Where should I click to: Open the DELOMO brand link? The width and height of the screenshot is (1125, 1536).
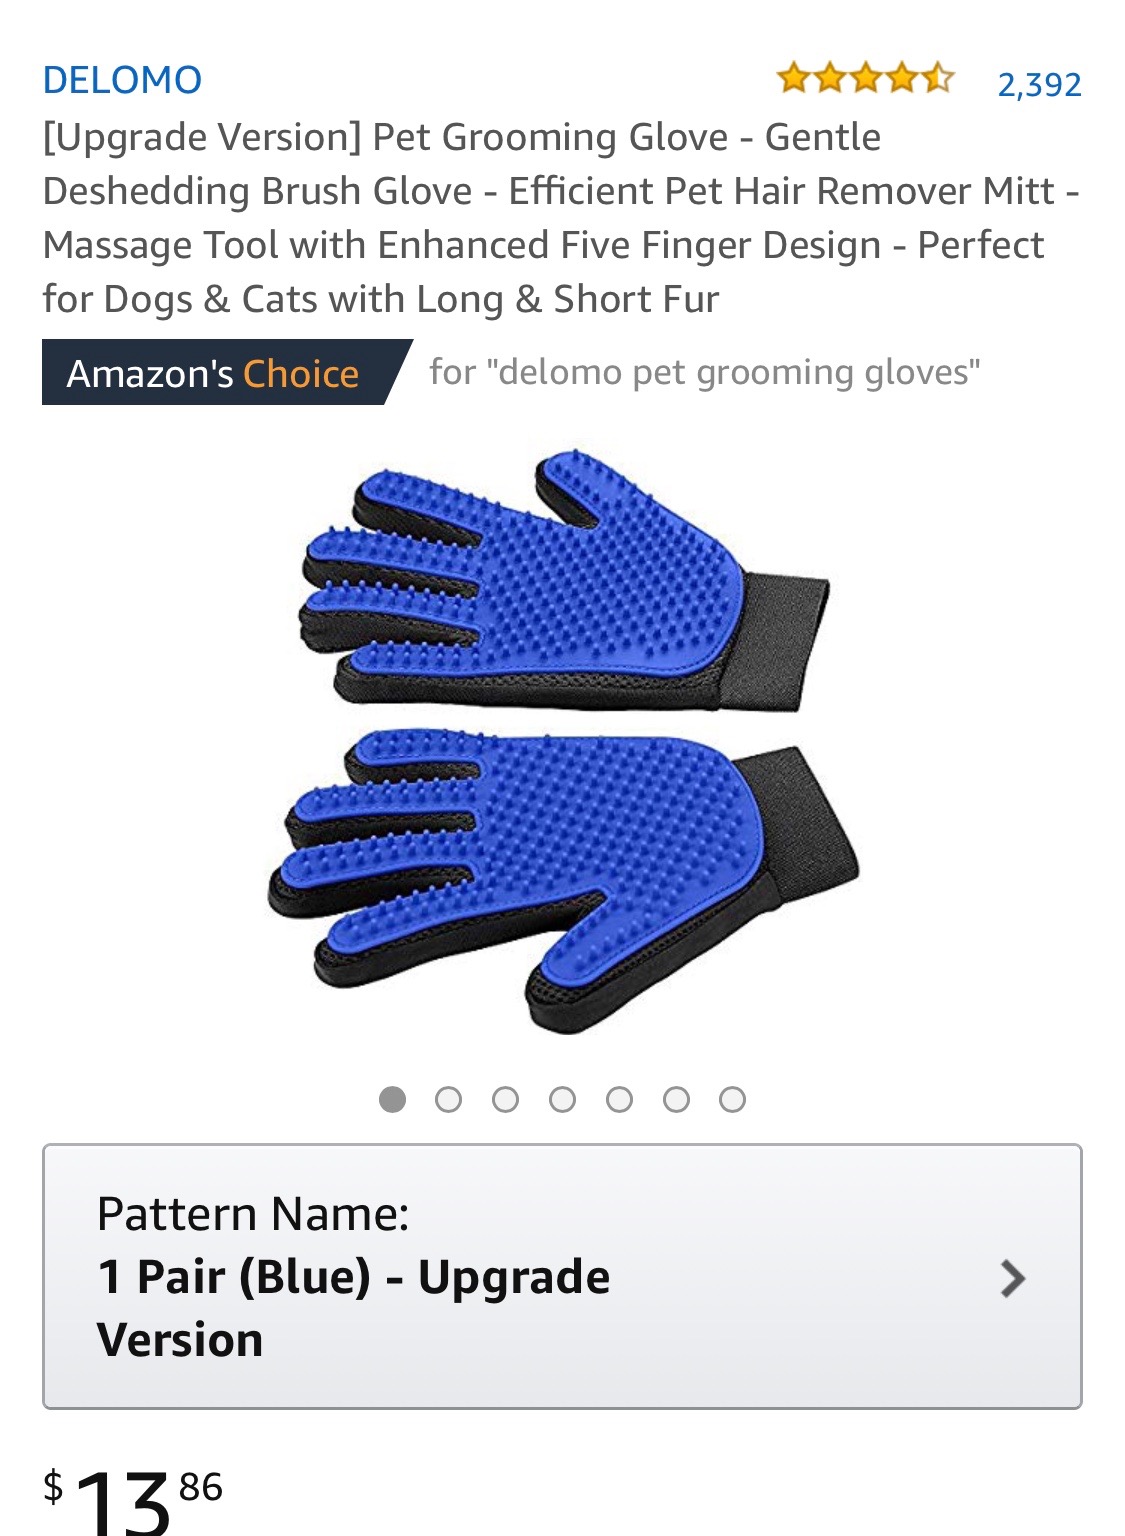122,80
